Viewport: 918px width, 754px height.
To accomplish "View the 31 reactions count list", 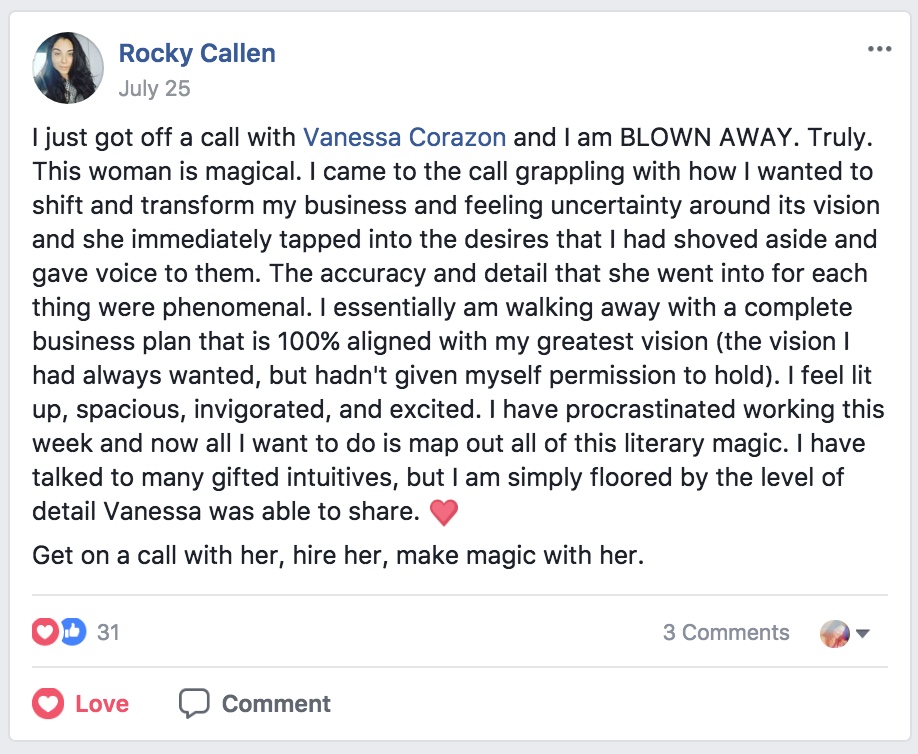I will [108, 632].
